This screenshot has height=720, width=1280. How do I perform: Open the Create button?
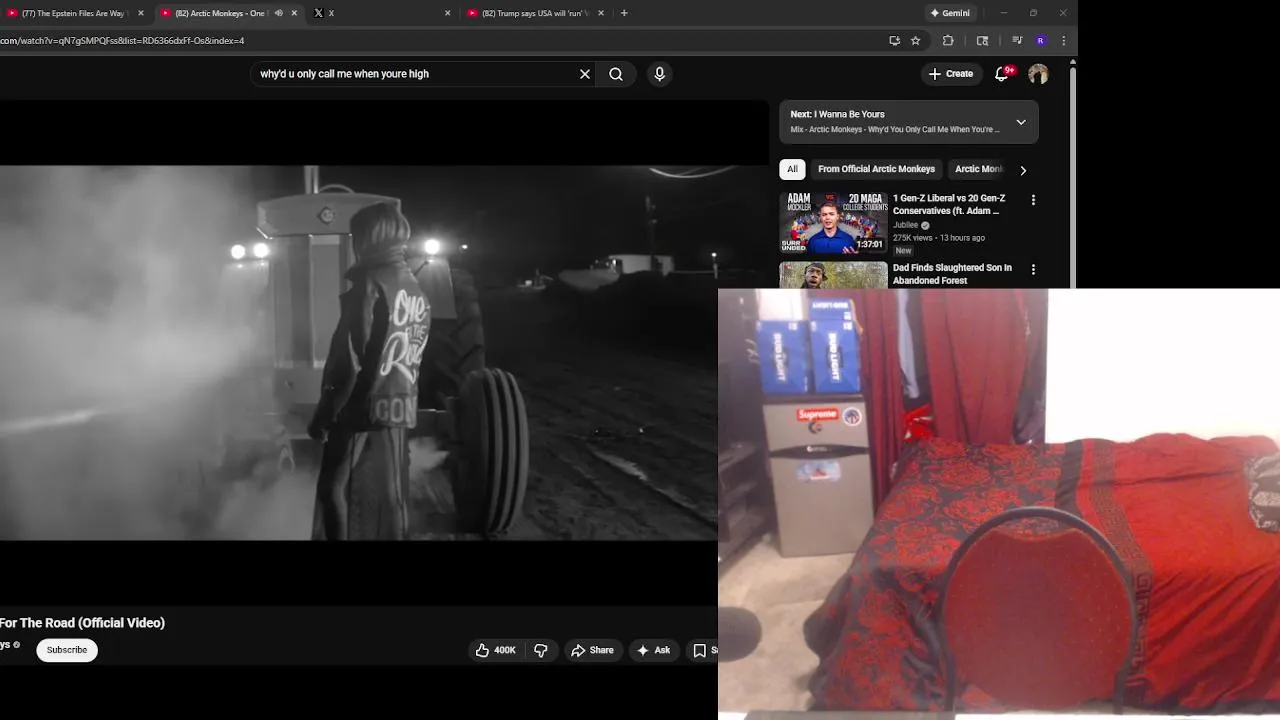pyautogui.click(x=950, y=74)
